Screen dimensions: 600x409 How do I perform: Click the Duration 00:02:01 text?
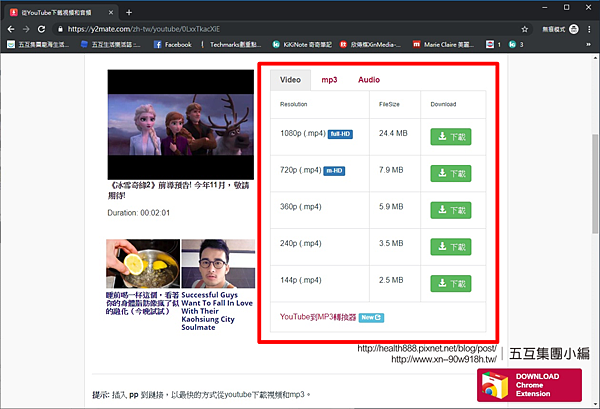click(139, 213)
